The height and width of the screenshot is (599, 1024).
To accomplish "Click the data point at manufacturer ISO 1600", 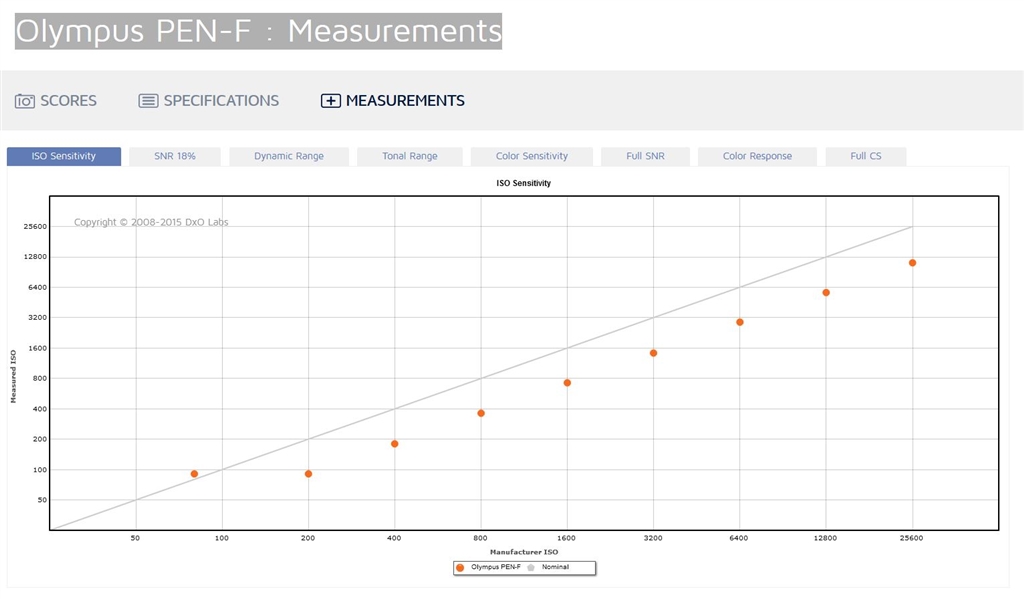I will [567, 383].
